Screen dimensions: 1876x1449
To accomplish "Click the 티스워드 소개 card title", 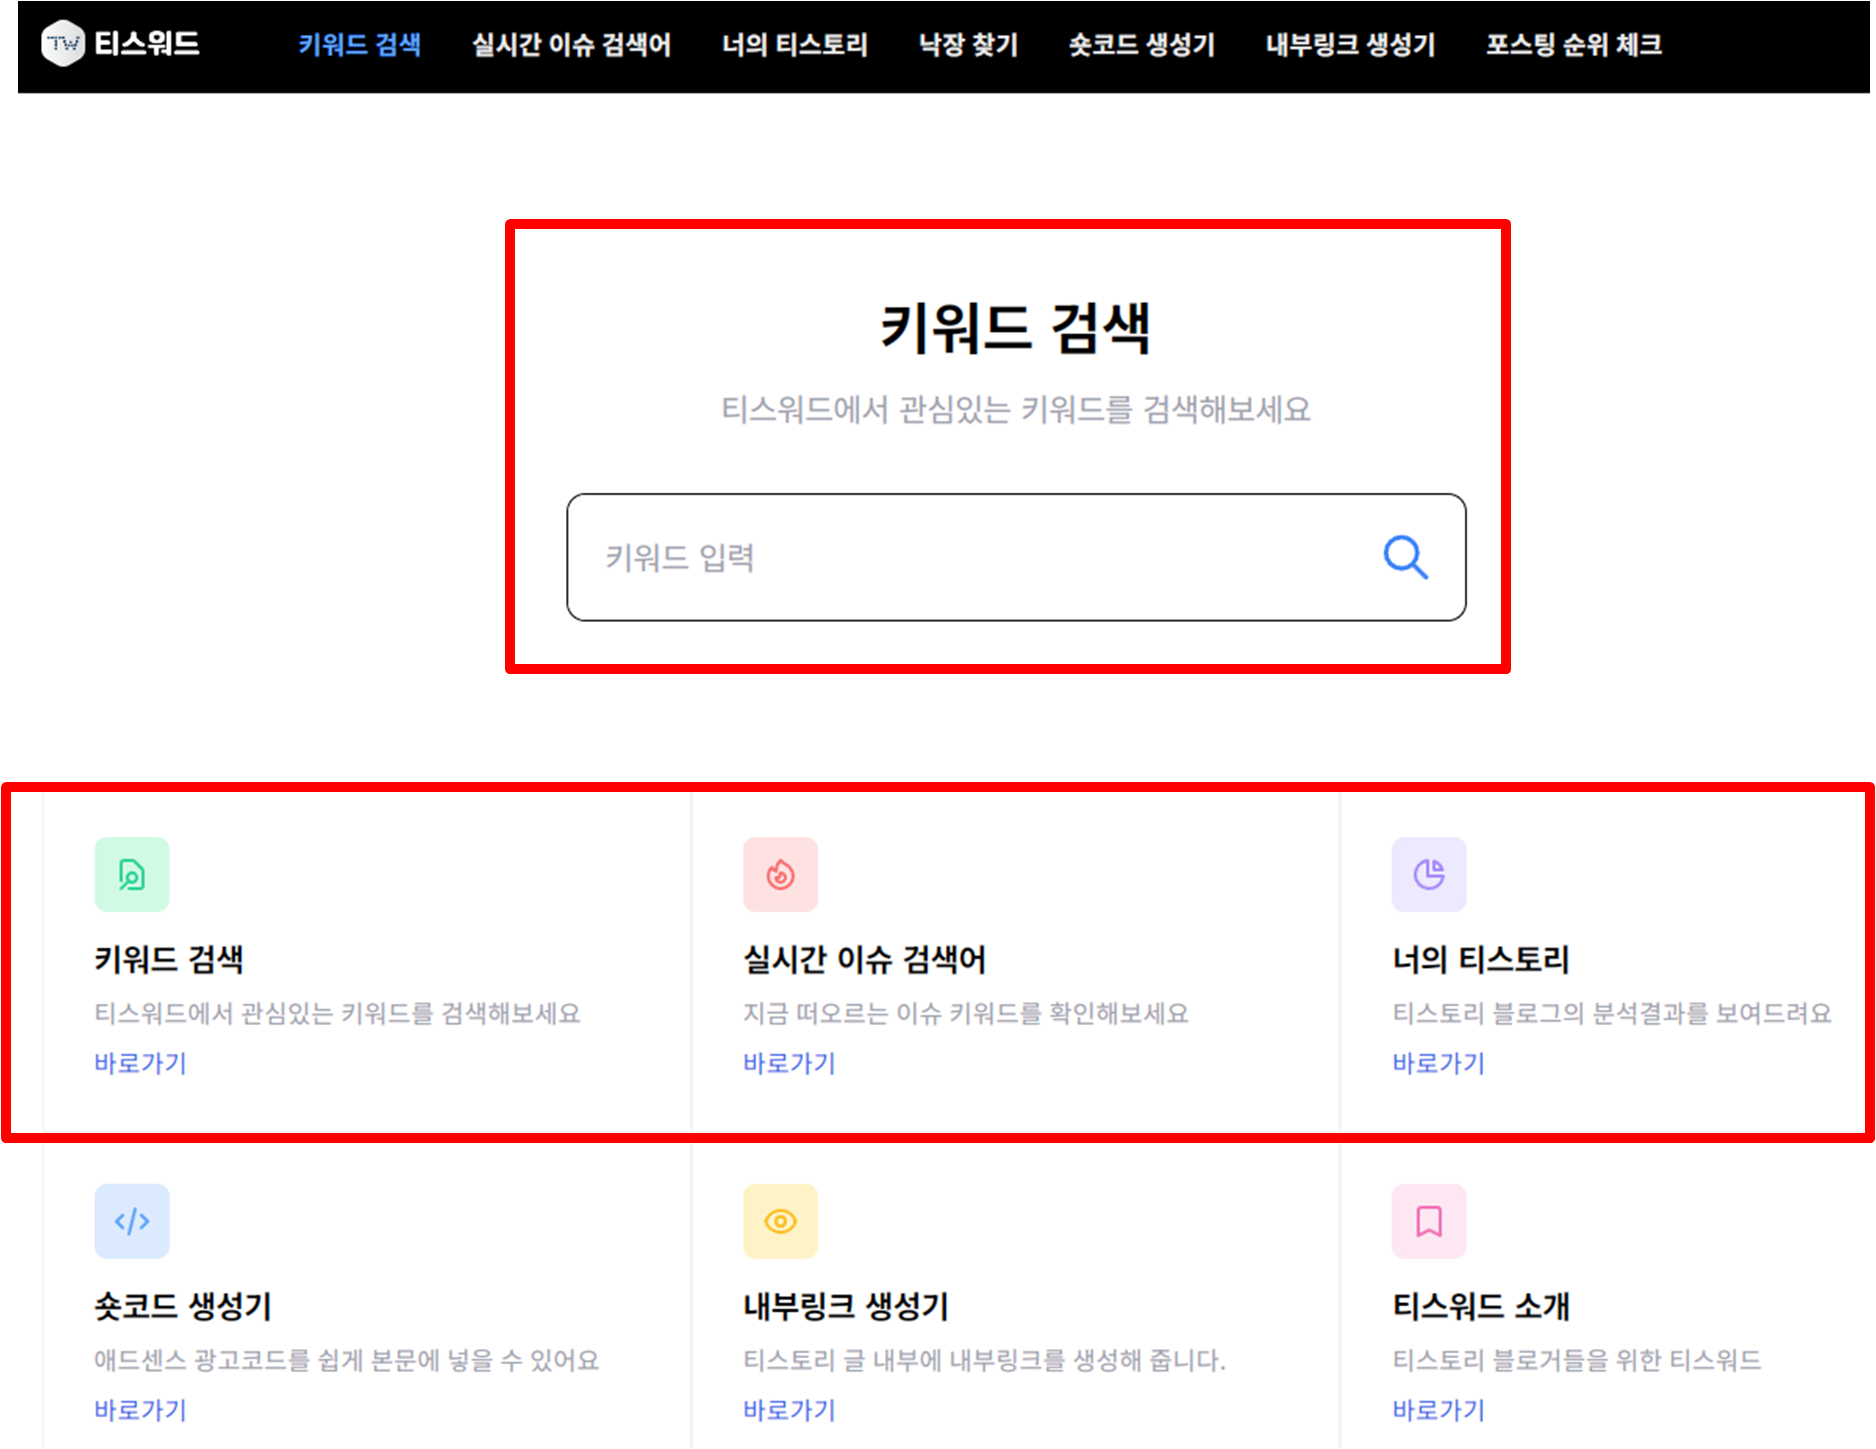I will click(1481, 1306).
